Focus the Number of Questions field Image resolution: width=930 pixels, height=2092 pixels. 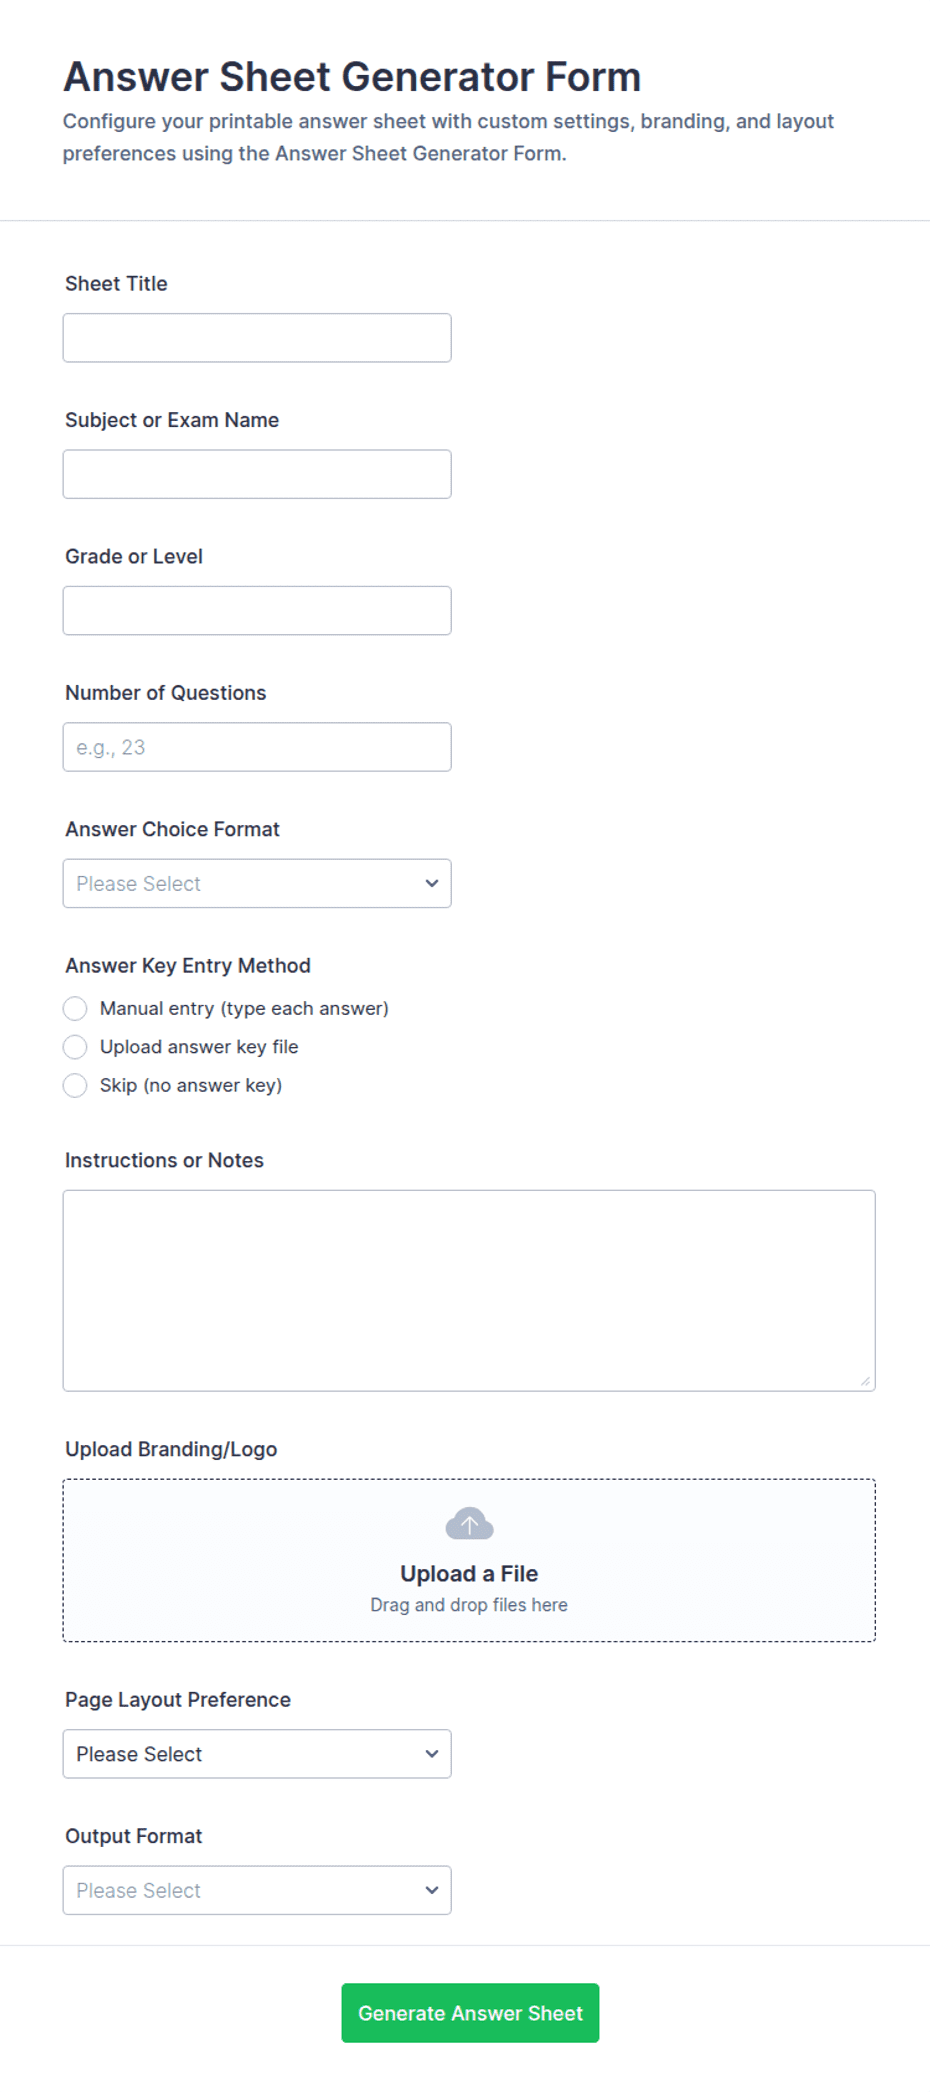pyautogui.click(x=257, y=747)
